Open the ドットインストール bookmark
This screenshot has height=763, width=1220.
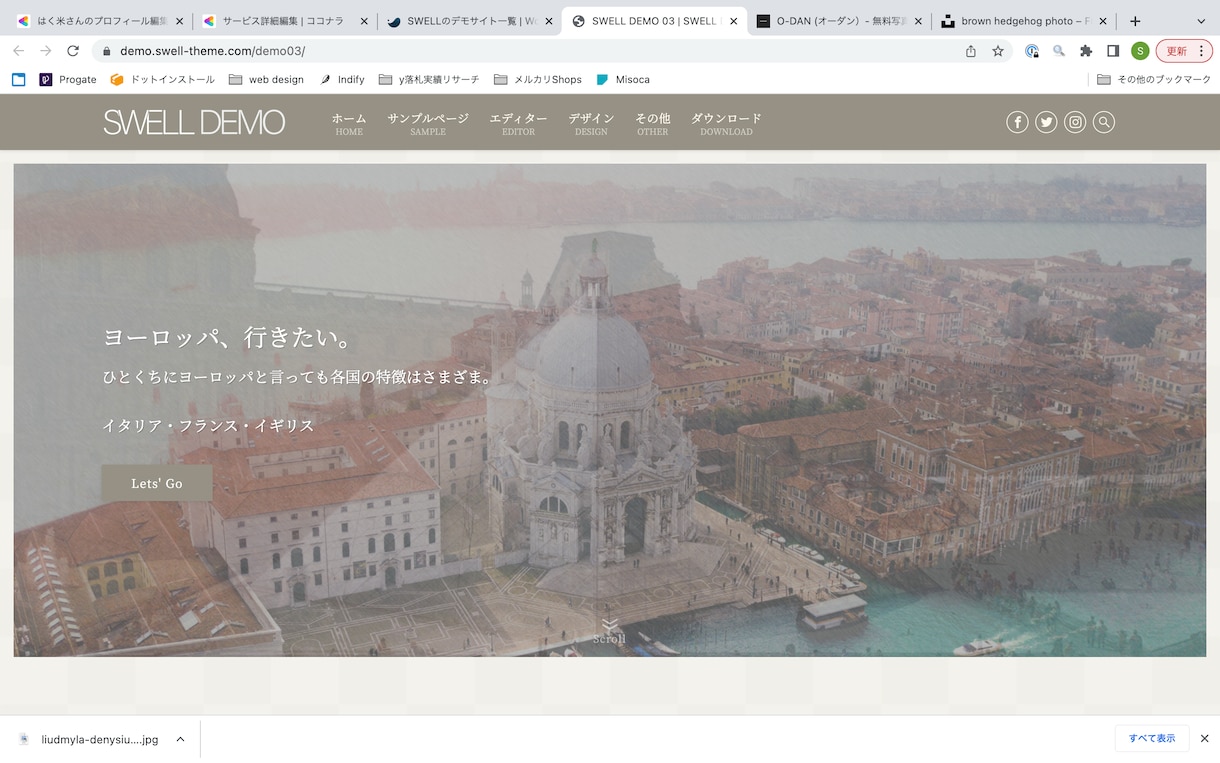[x=162, y=79]
